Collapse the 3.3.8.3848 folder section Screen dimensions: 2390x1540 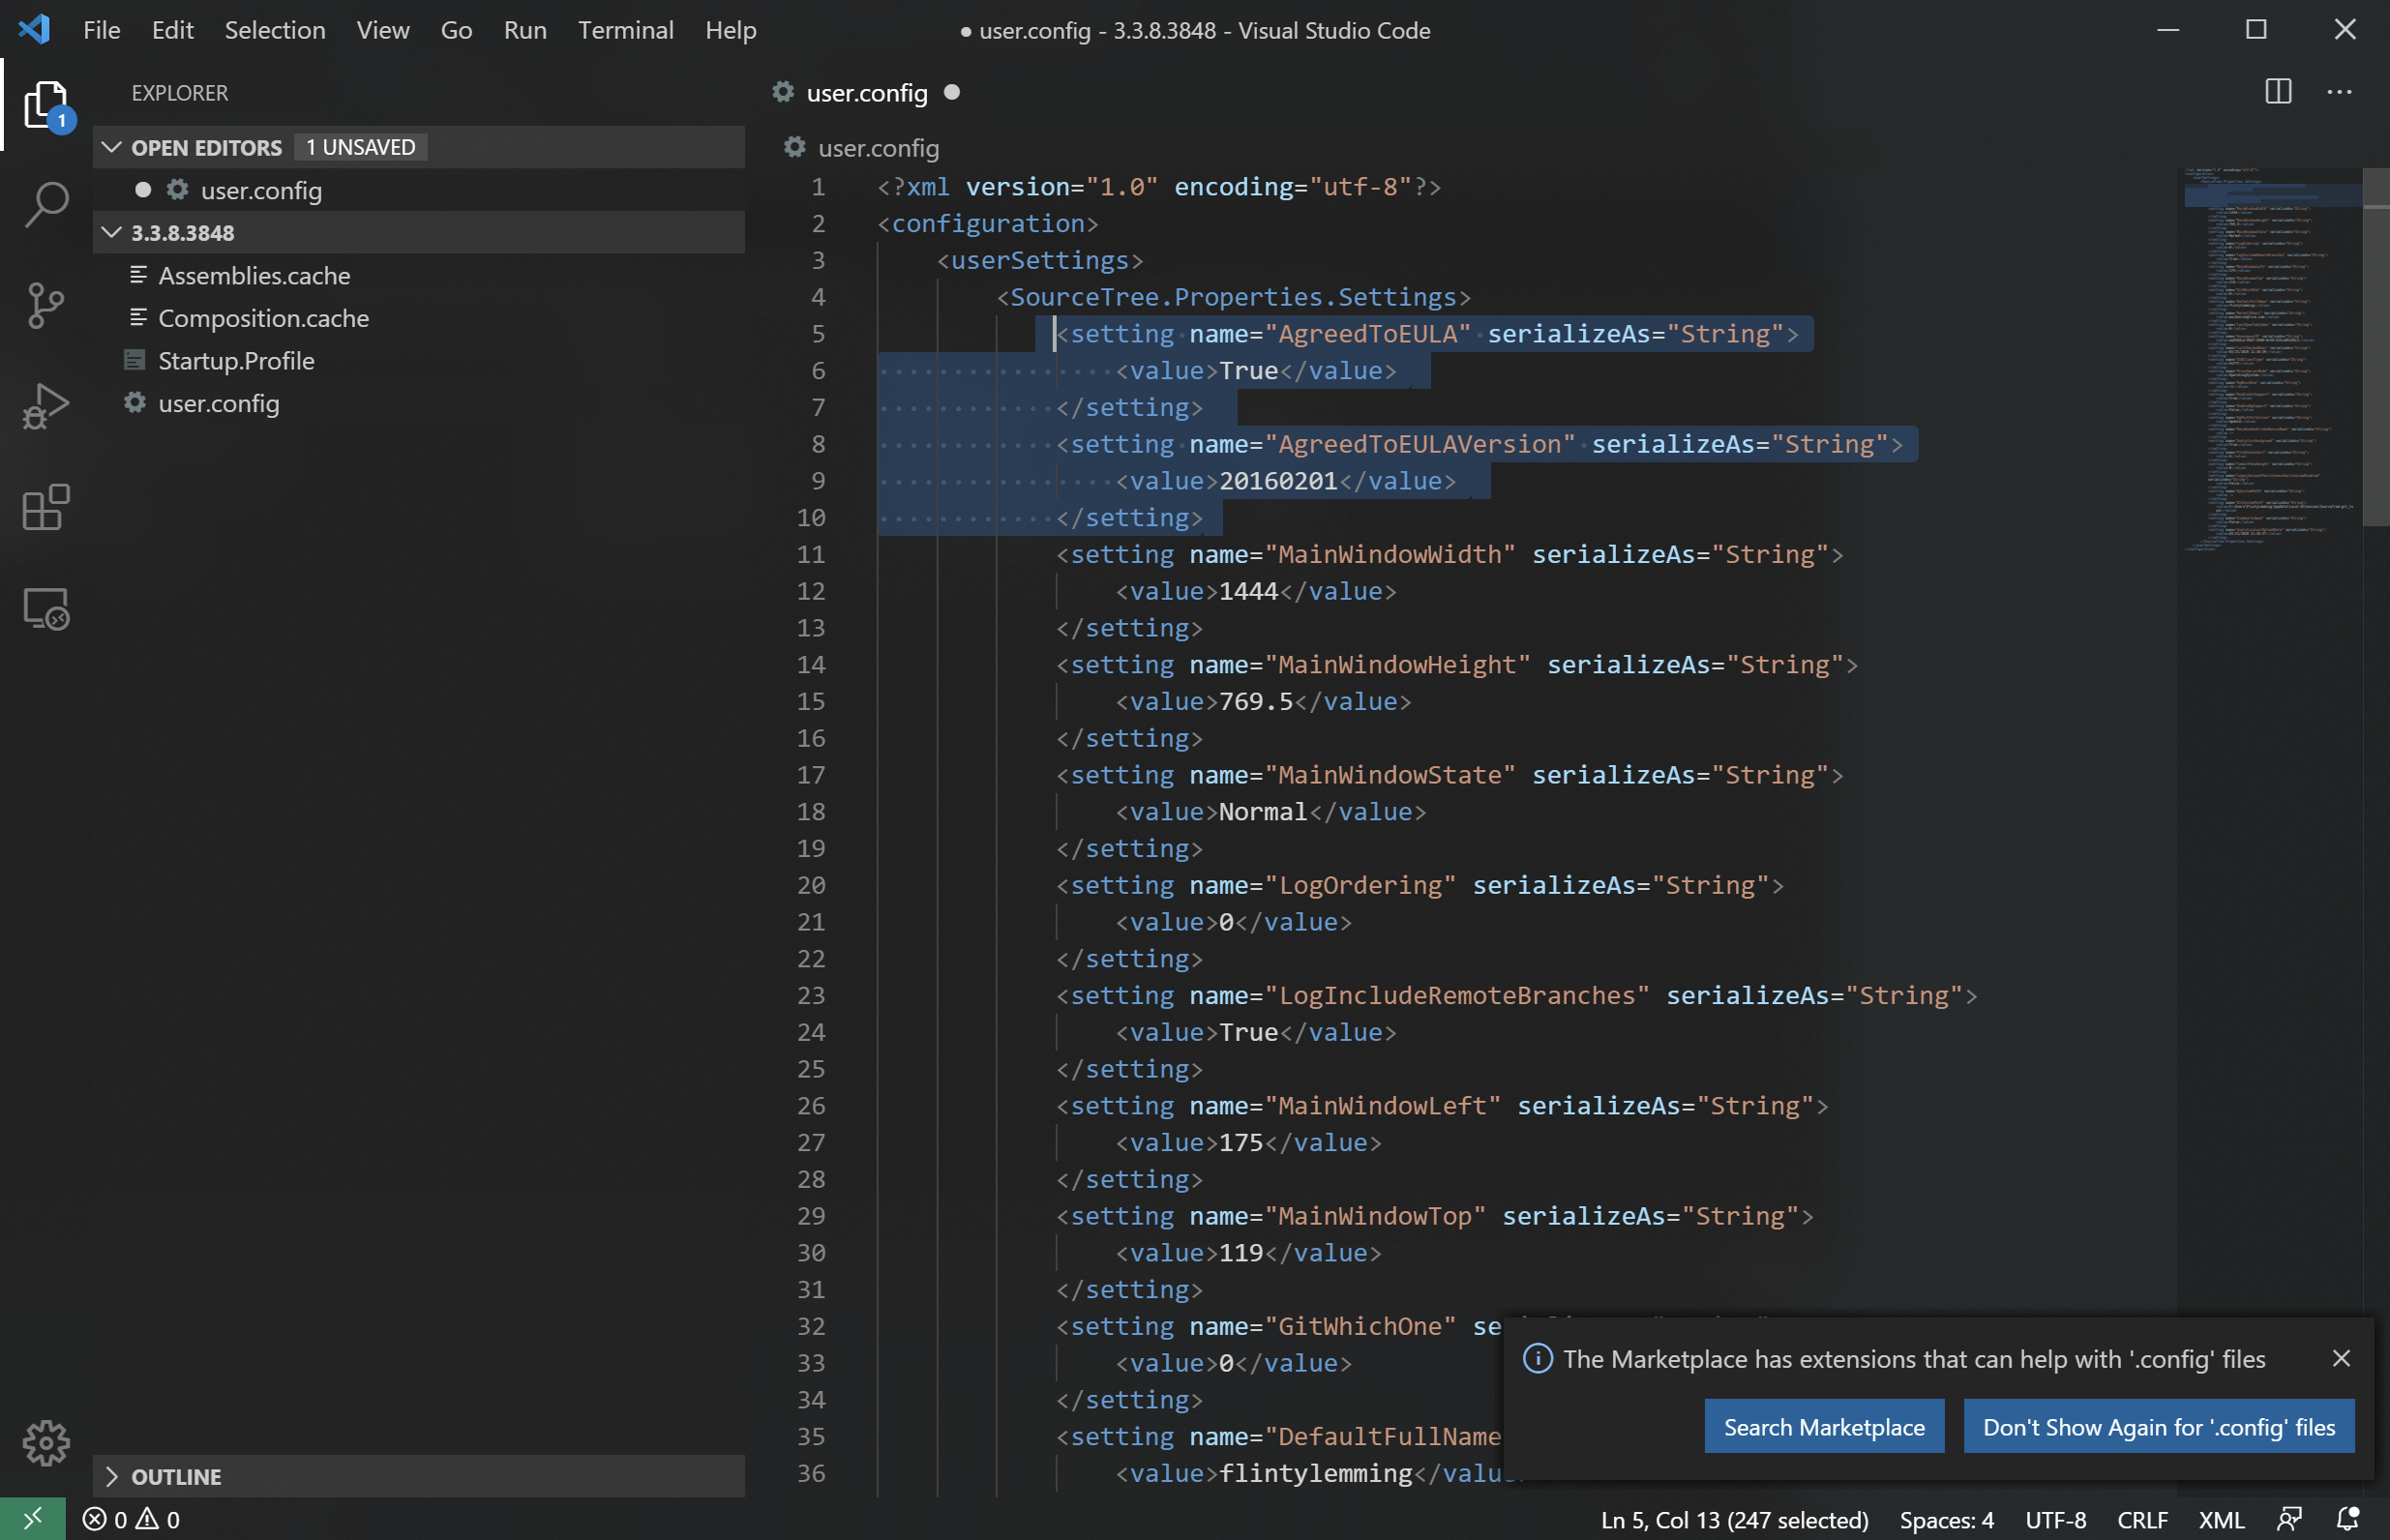tap(112, 232)
